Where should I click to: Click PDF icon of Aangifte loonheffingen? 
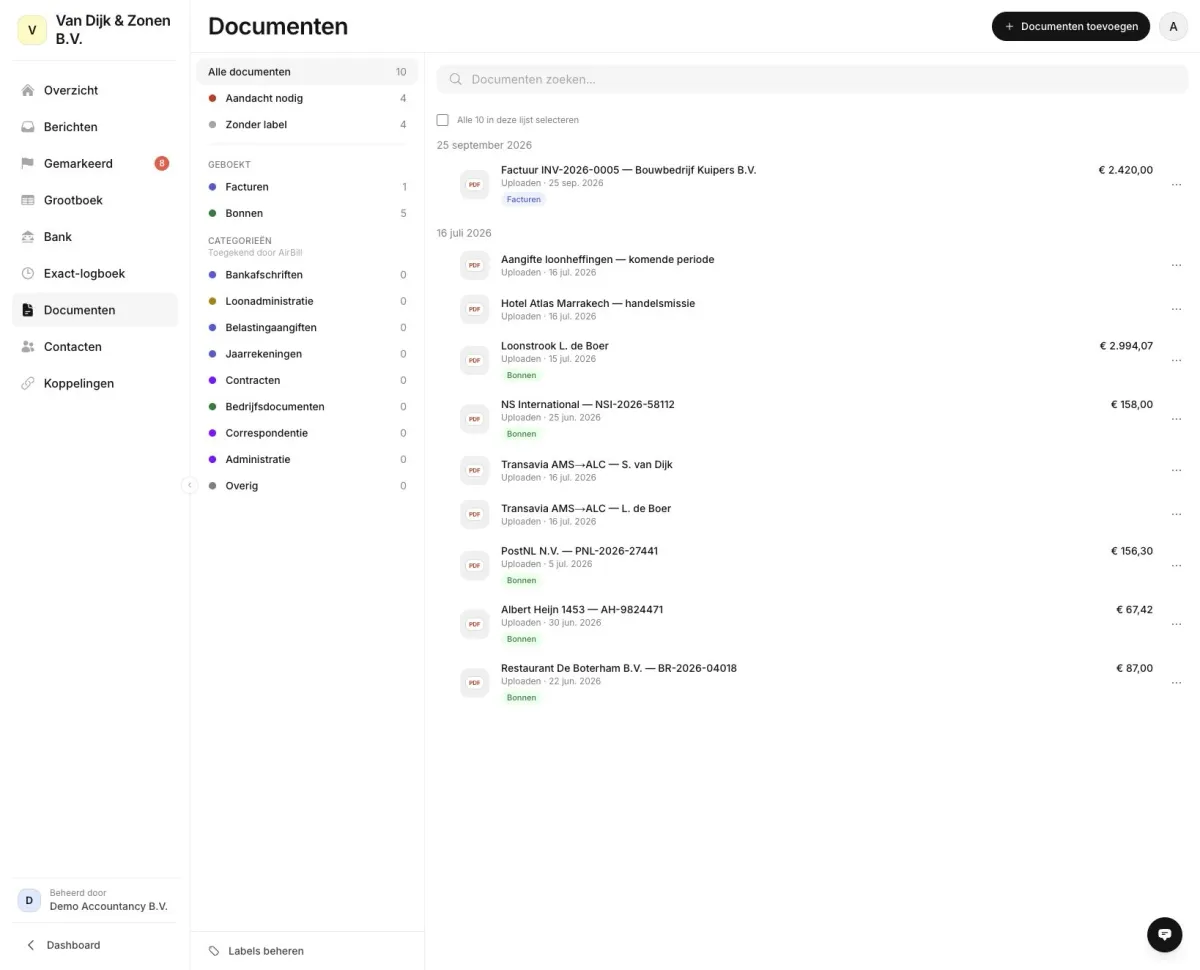click(474, 265)
